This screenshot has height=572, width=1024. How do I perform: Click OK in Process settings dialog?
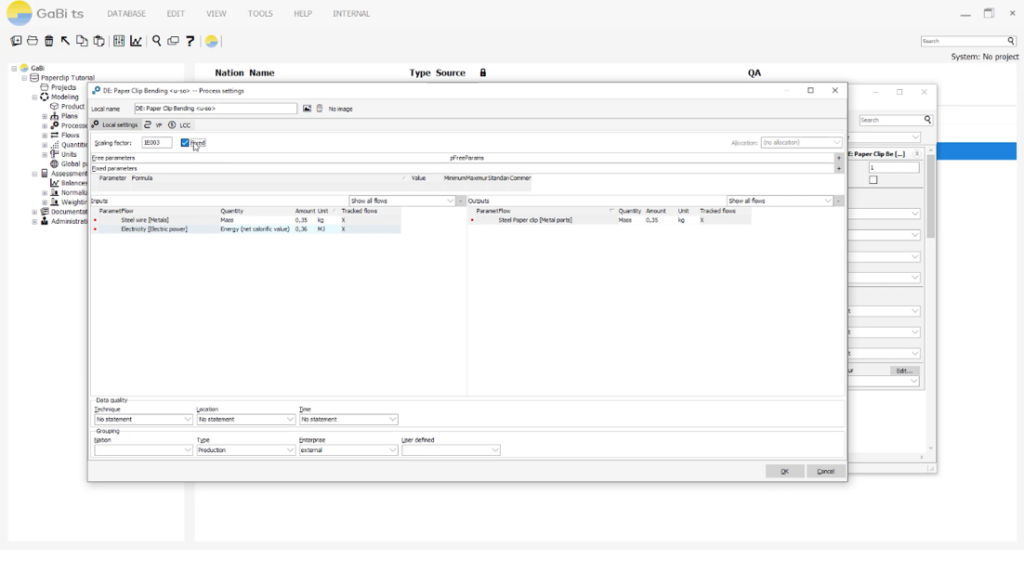[784, 471]
